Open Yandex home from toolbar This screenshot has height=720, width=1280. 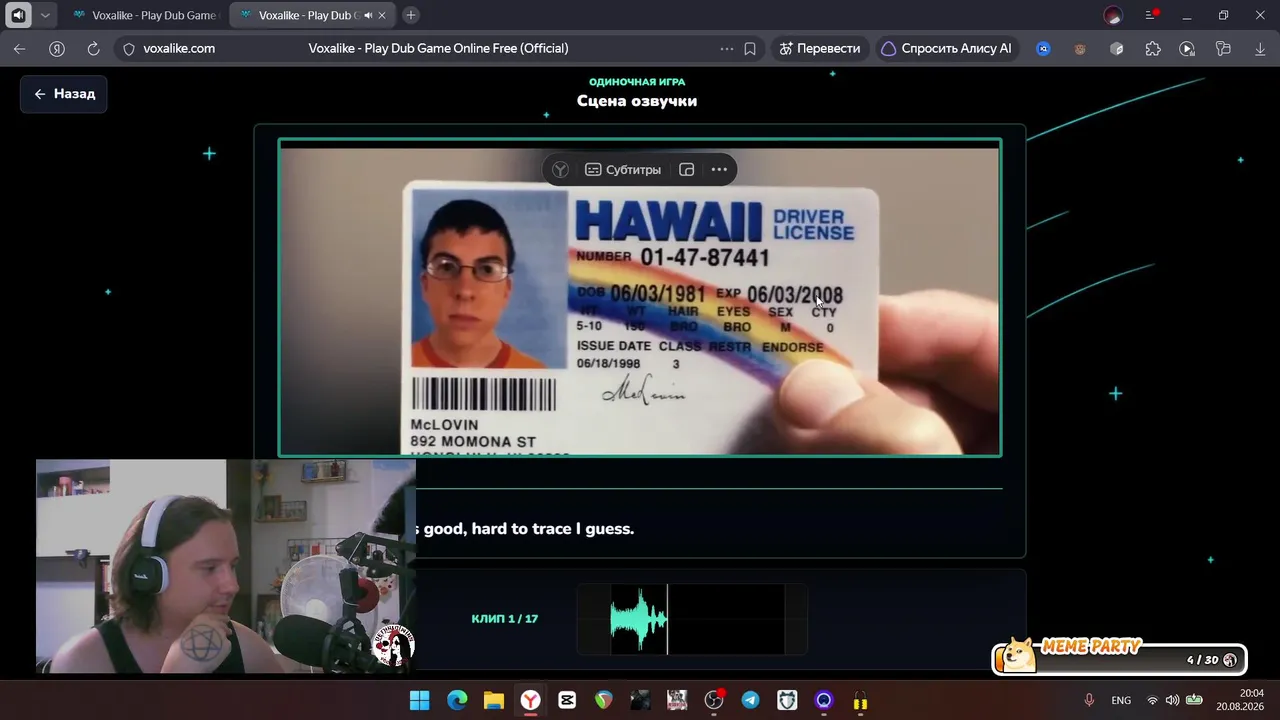(x=57, y=48)
